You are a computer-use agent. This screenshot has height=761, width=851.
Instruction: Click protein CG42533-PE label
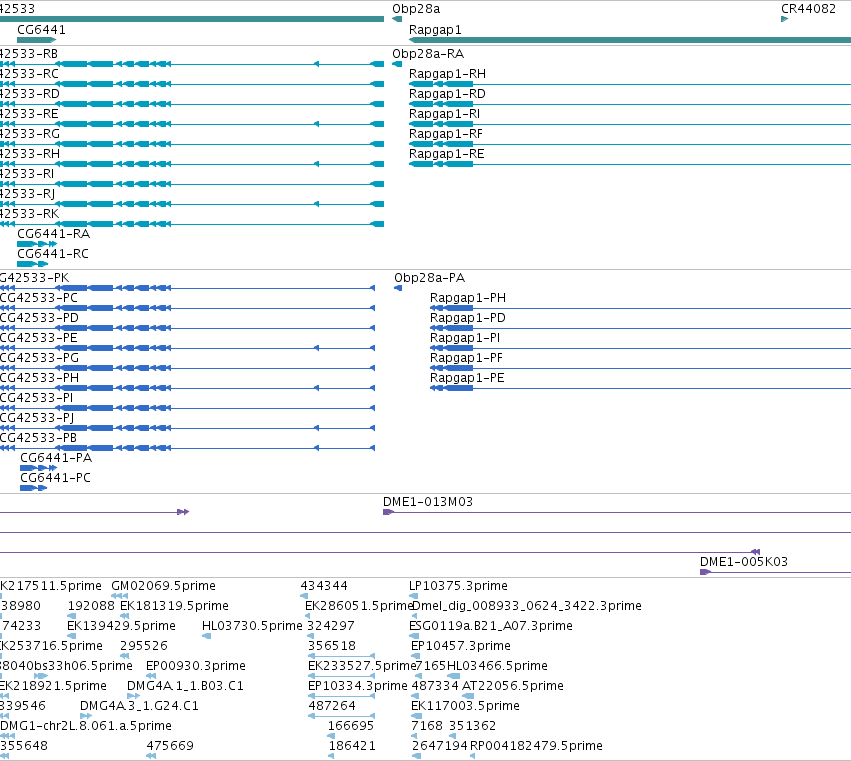39,338
